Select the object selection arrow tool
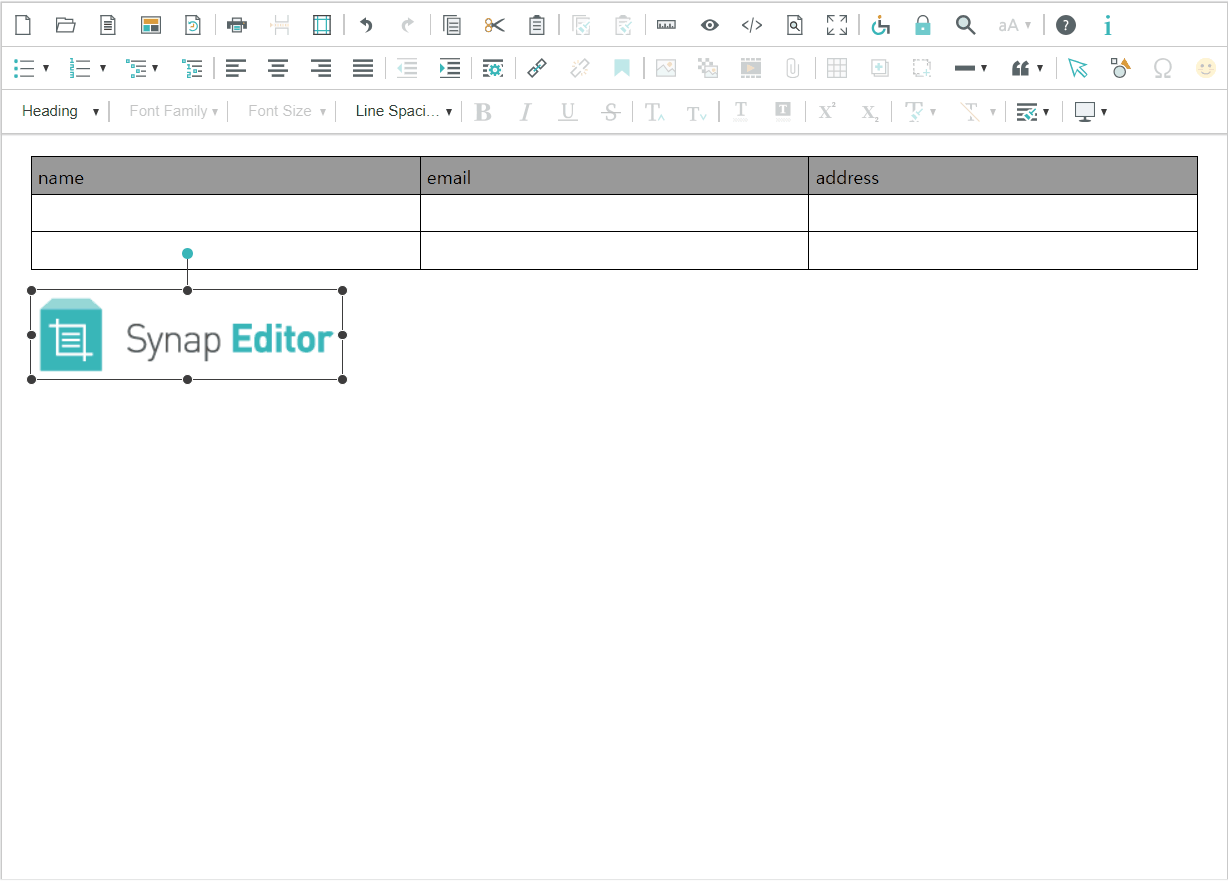 click(1077, 68)
